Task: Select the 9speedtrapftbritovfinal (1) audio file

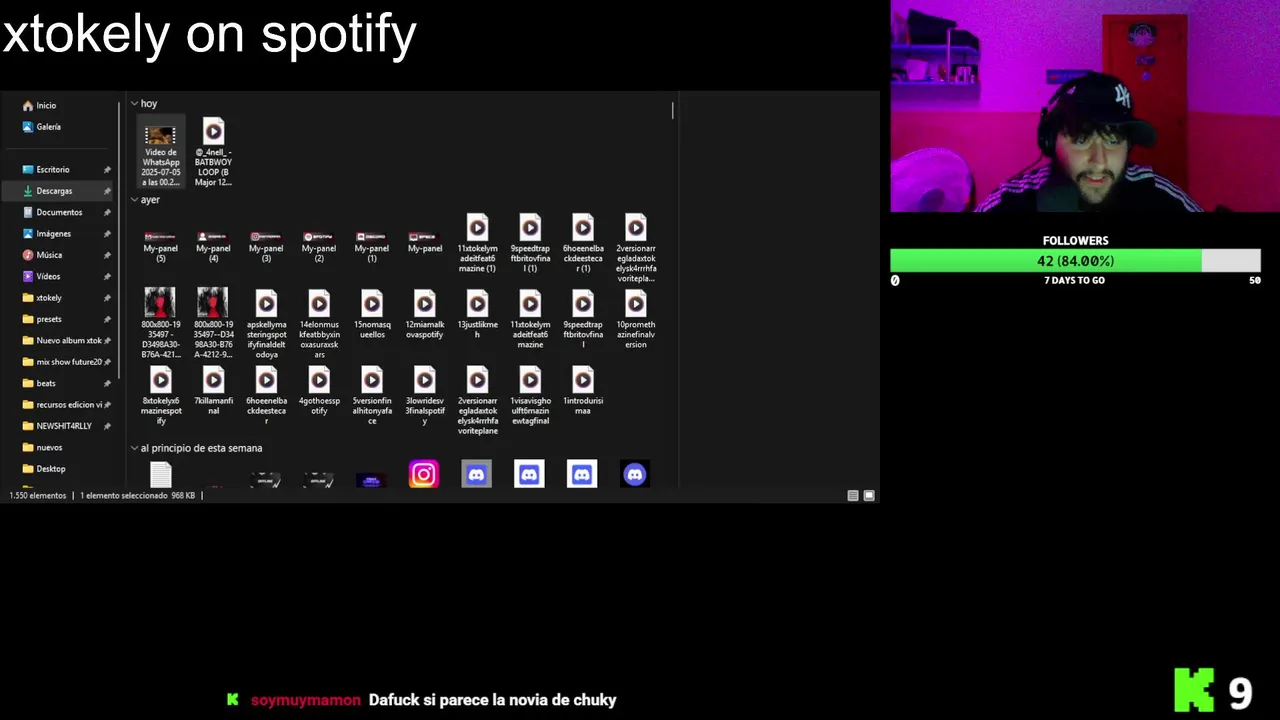Action: click(x=530, y=243)
